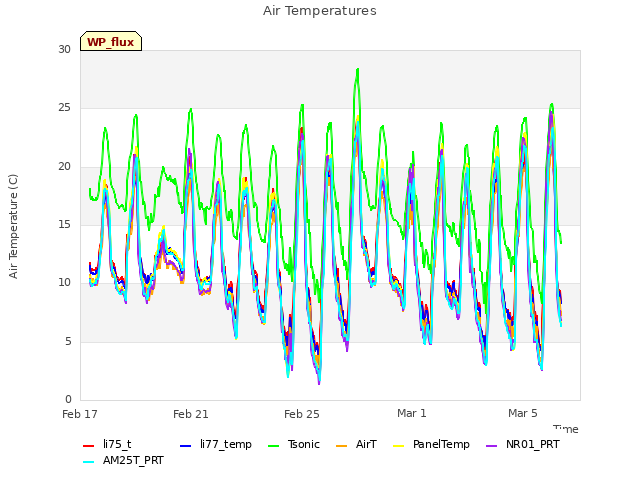Click the green Tsonic legend swatch
640x480 pixels.
pos(273,446)
